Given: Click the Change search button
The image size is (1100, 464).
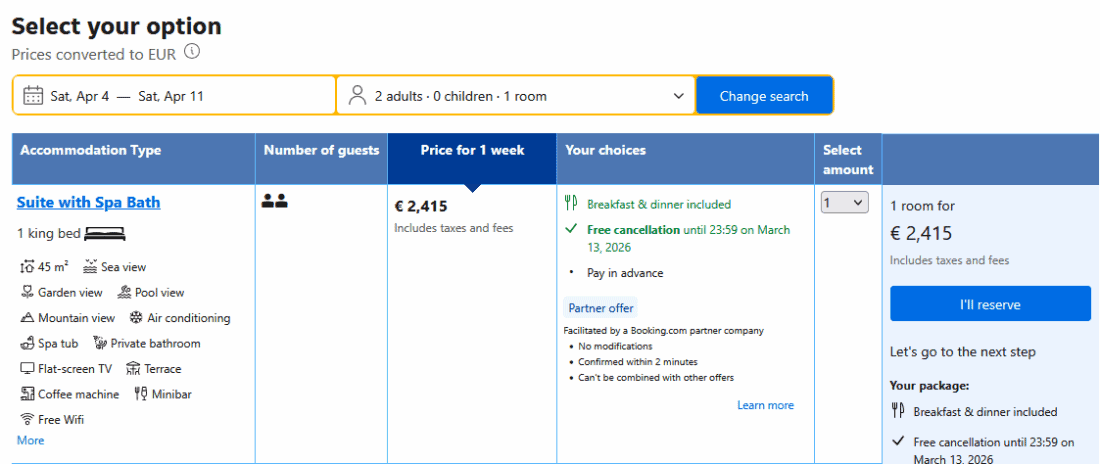Looking at the screenshot, I should 763,96.
